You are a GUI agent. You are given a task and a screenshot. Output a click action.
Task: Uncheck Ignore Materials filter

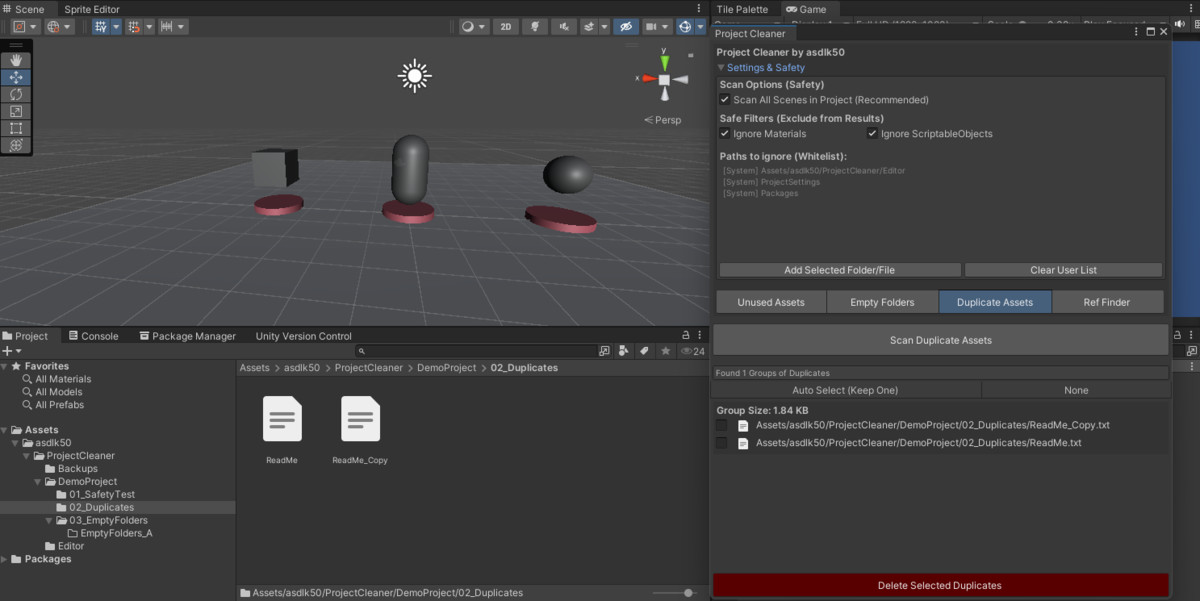coord(725,134)
